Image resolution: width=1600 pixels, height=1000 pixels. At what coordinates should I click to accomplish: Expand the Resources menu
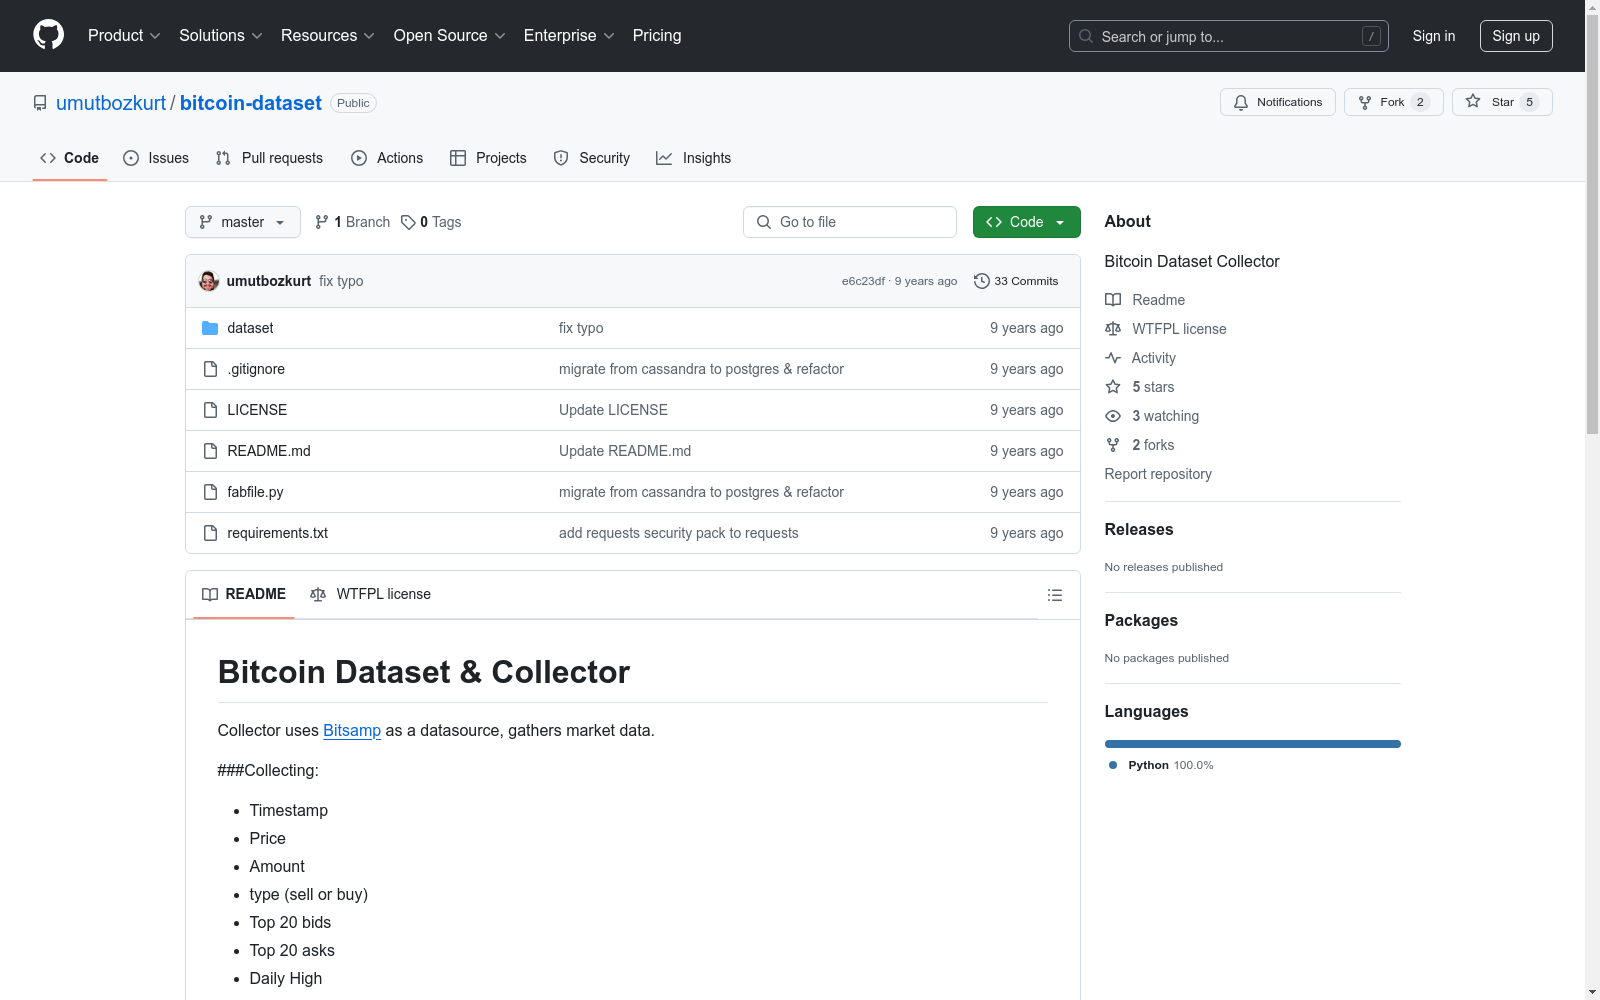click(x=328, y=35)
